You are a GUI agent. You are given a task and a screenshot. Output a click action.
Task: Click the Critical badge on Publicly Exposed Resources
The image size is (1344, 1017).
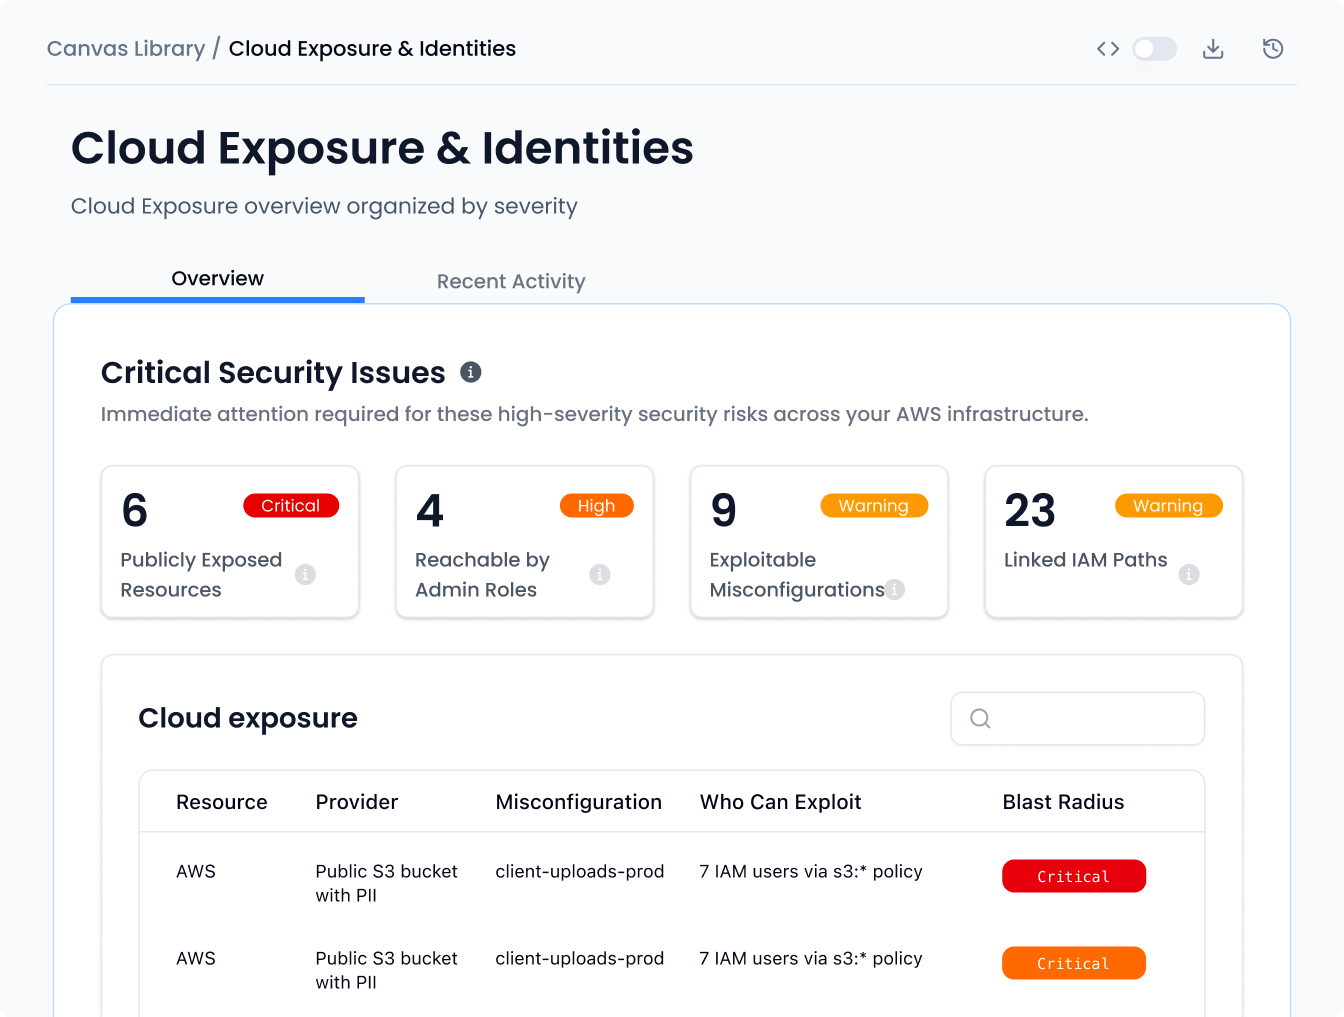[291, 505]
